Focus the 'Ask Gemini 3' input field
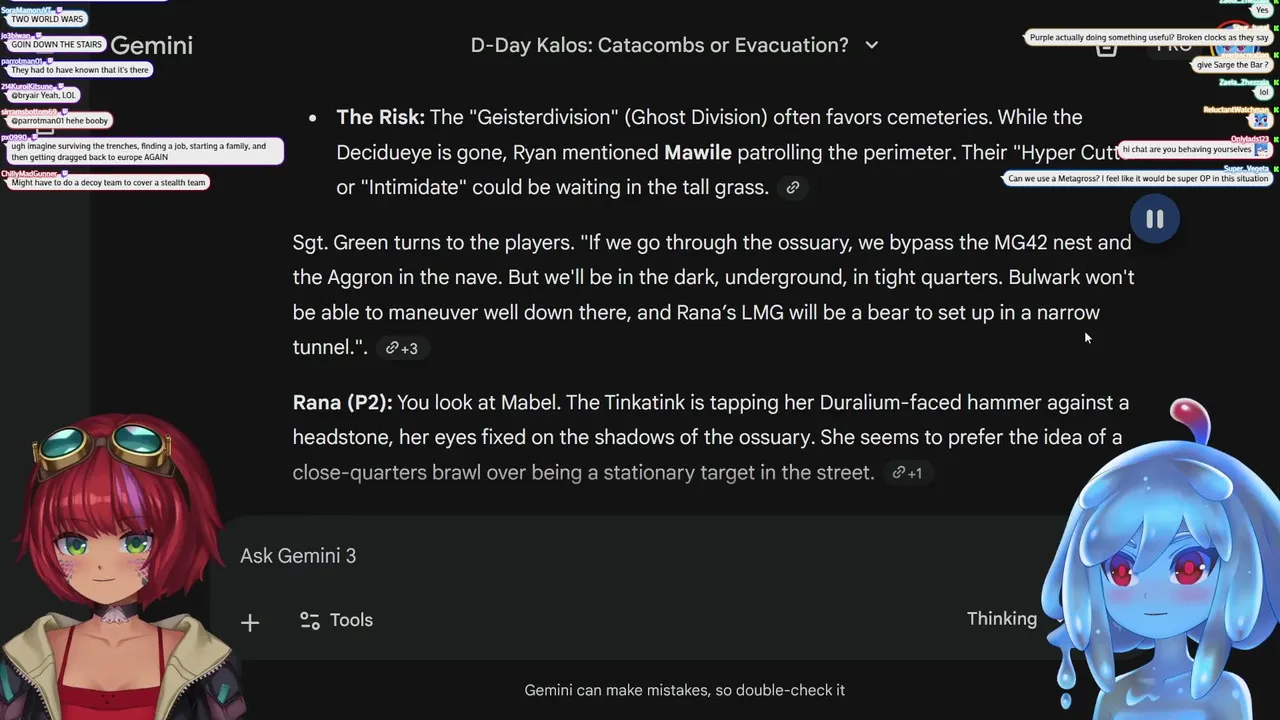This screenshot has height=720, width=1280. pos(600,556)
